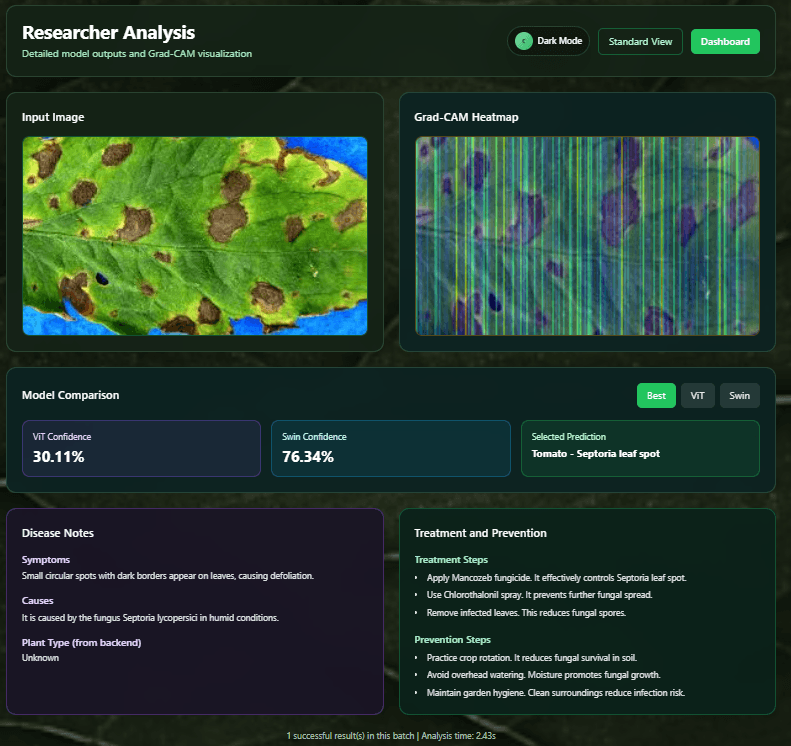Click the 'Model Comparison' heading

tap(71, 395)
